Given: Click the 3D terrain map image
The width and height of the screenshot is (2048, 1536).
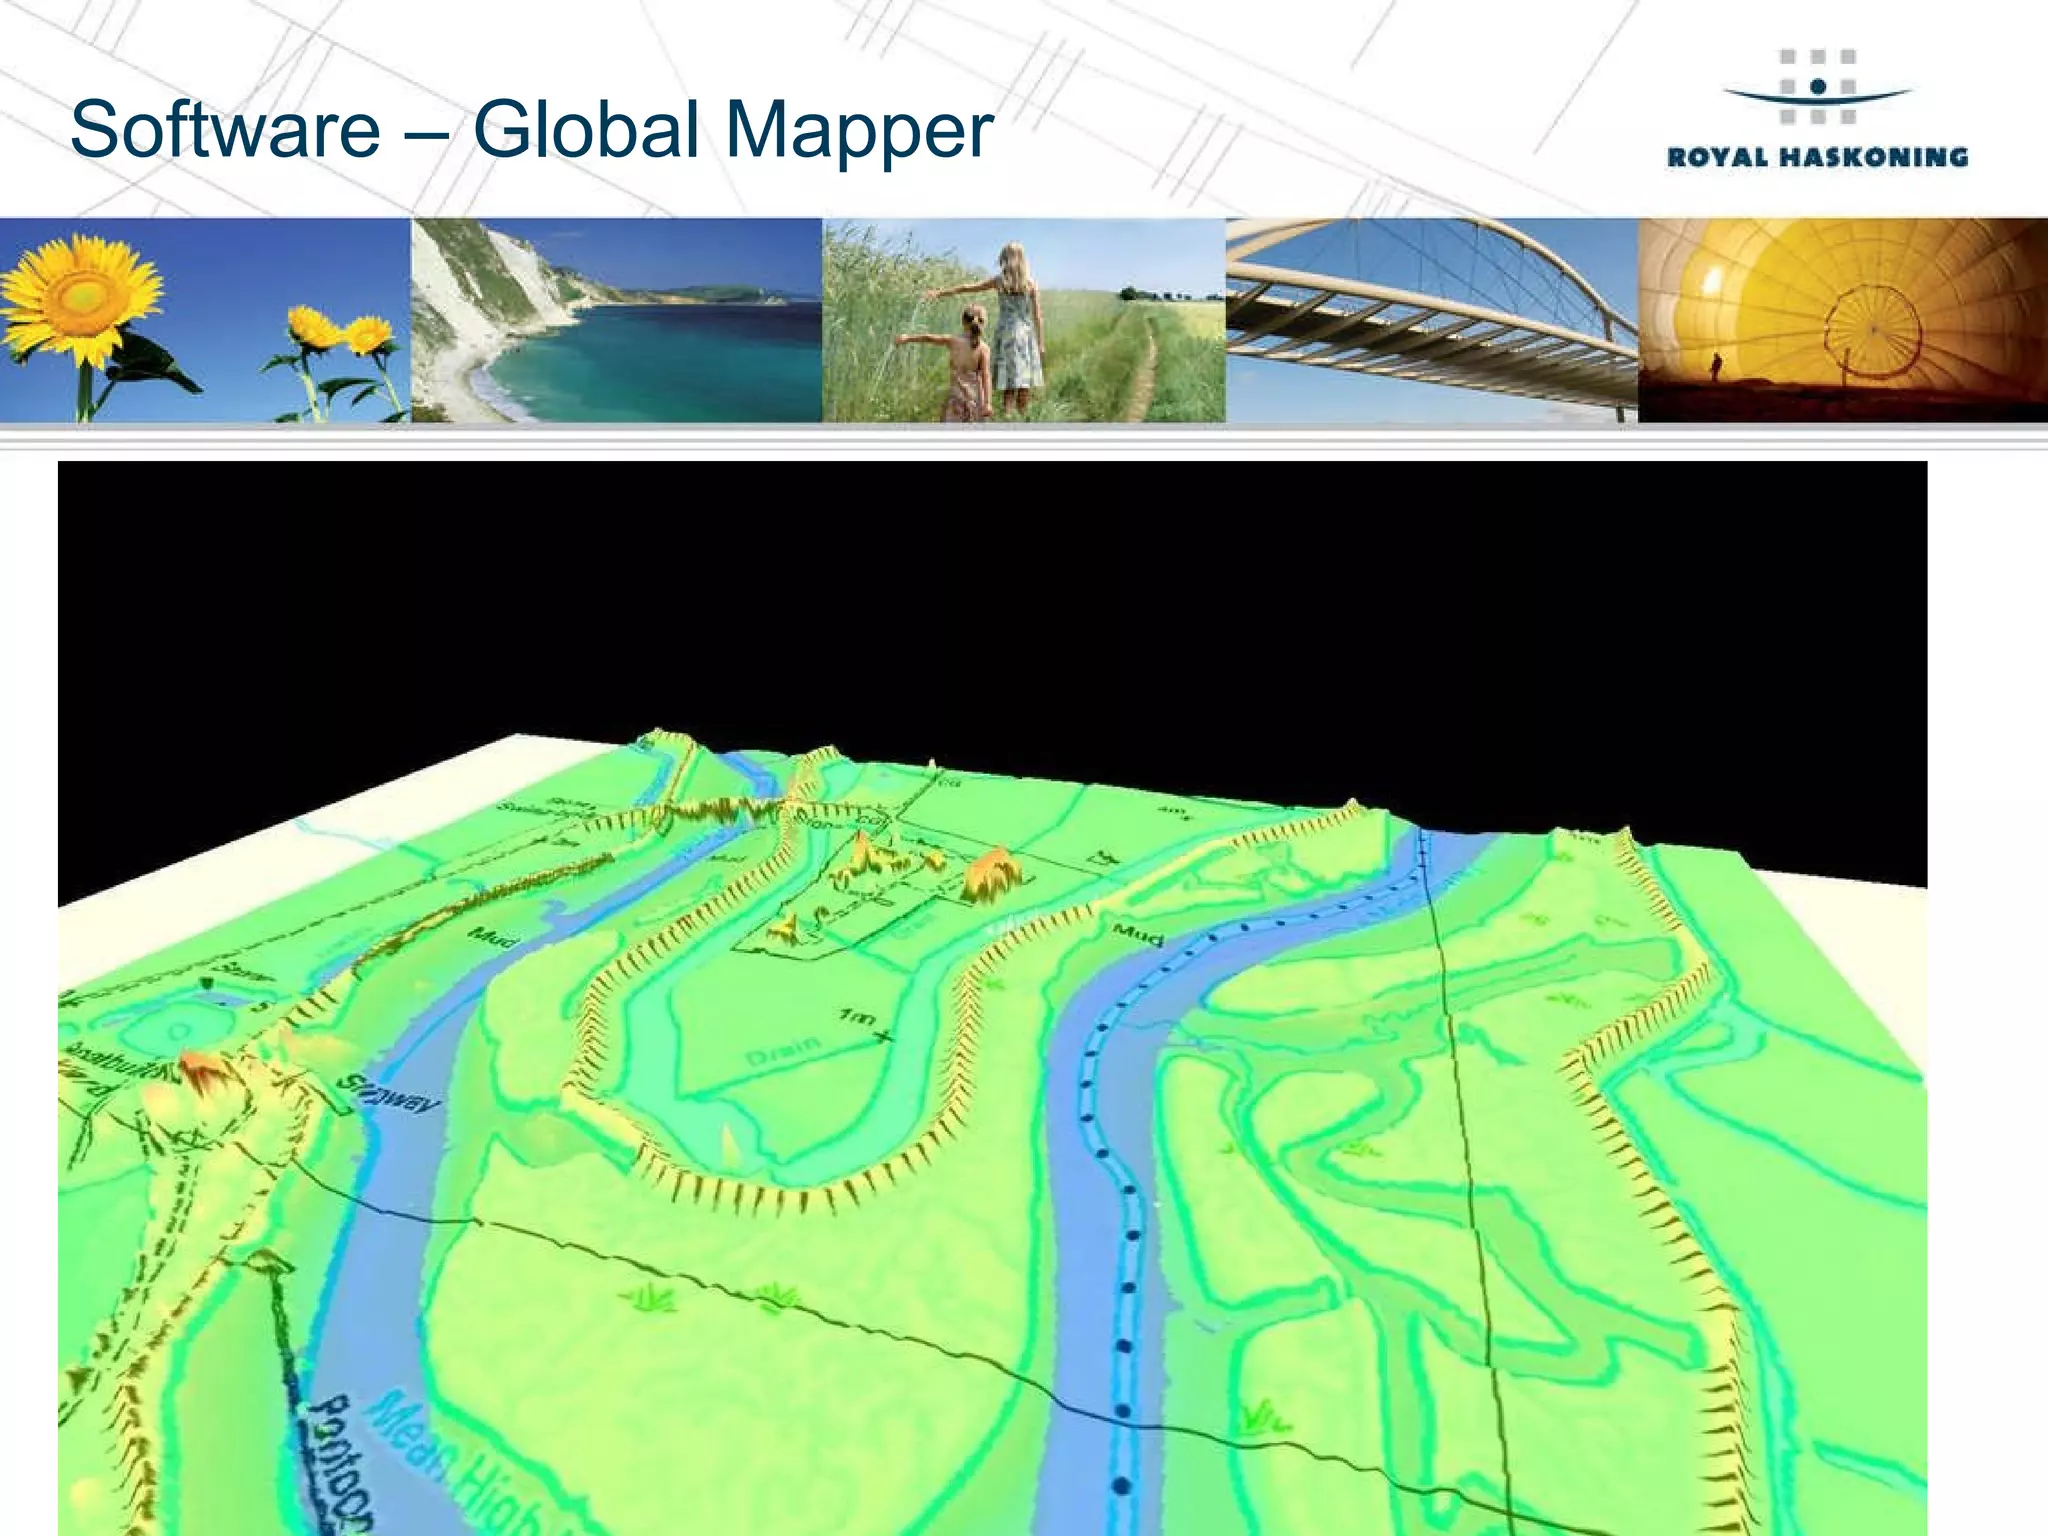Looking at the screenshot, I should click(992, 998).
